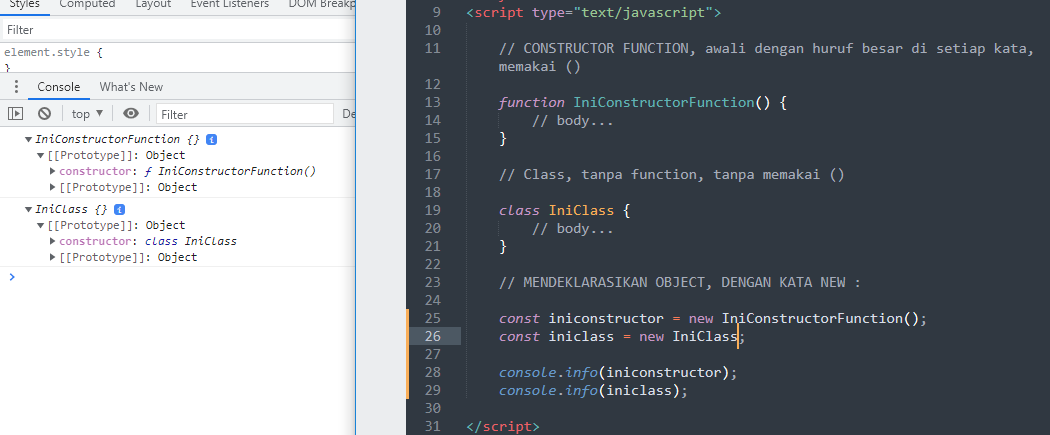This screenshot has height=435, width=1050.
Task: Click the Styles filter input field
Action: (x=177, y=29)
